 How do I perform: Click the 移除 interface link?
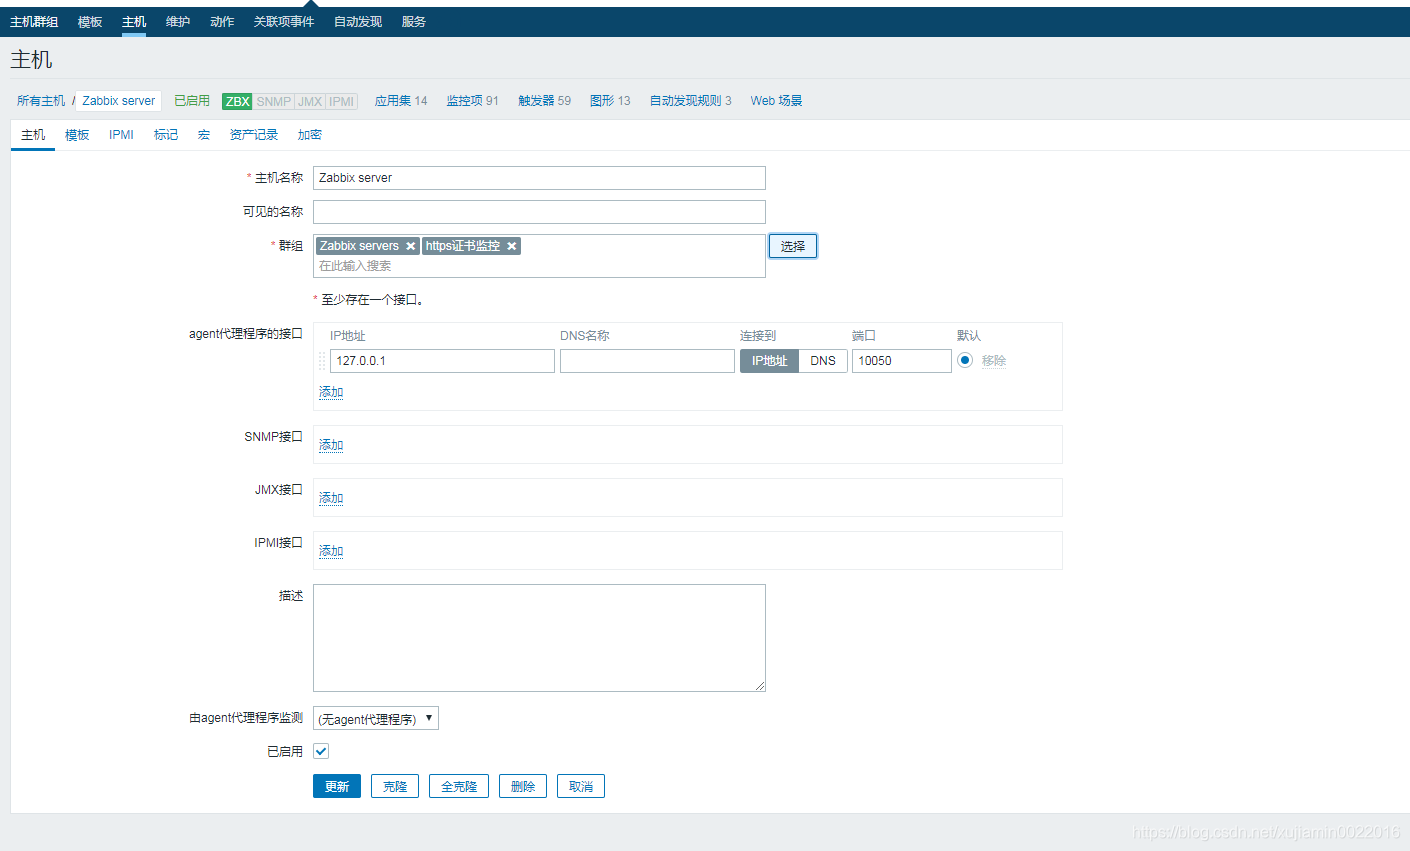tap(994, 361)
